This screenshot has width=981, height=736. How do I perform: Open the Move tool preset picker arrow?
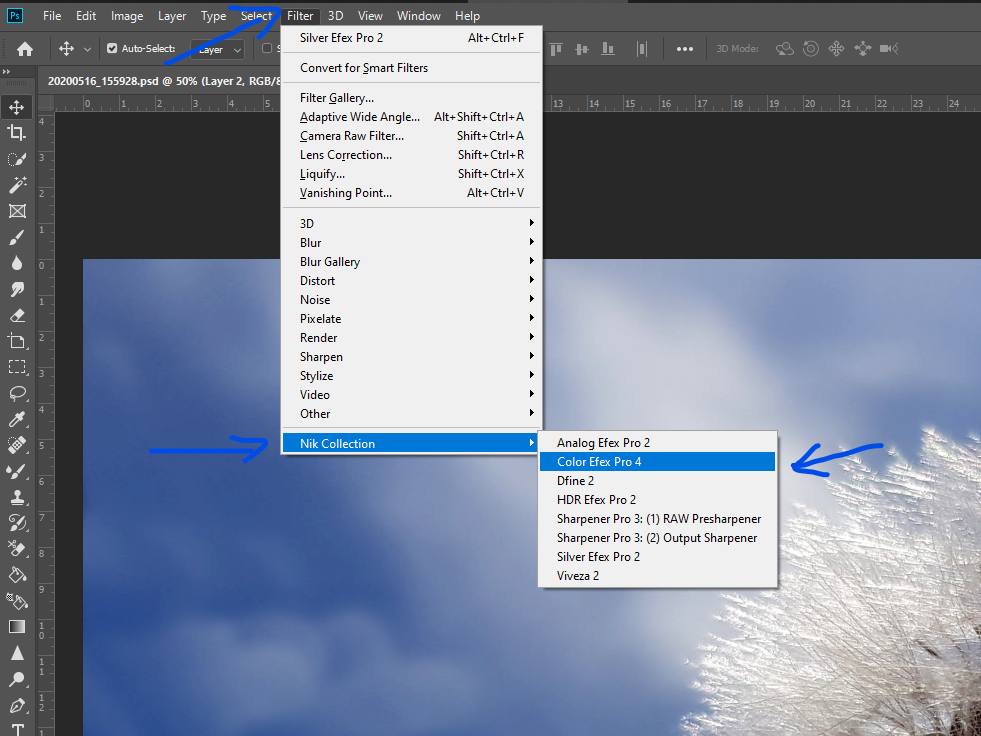[x=87, y=49]
